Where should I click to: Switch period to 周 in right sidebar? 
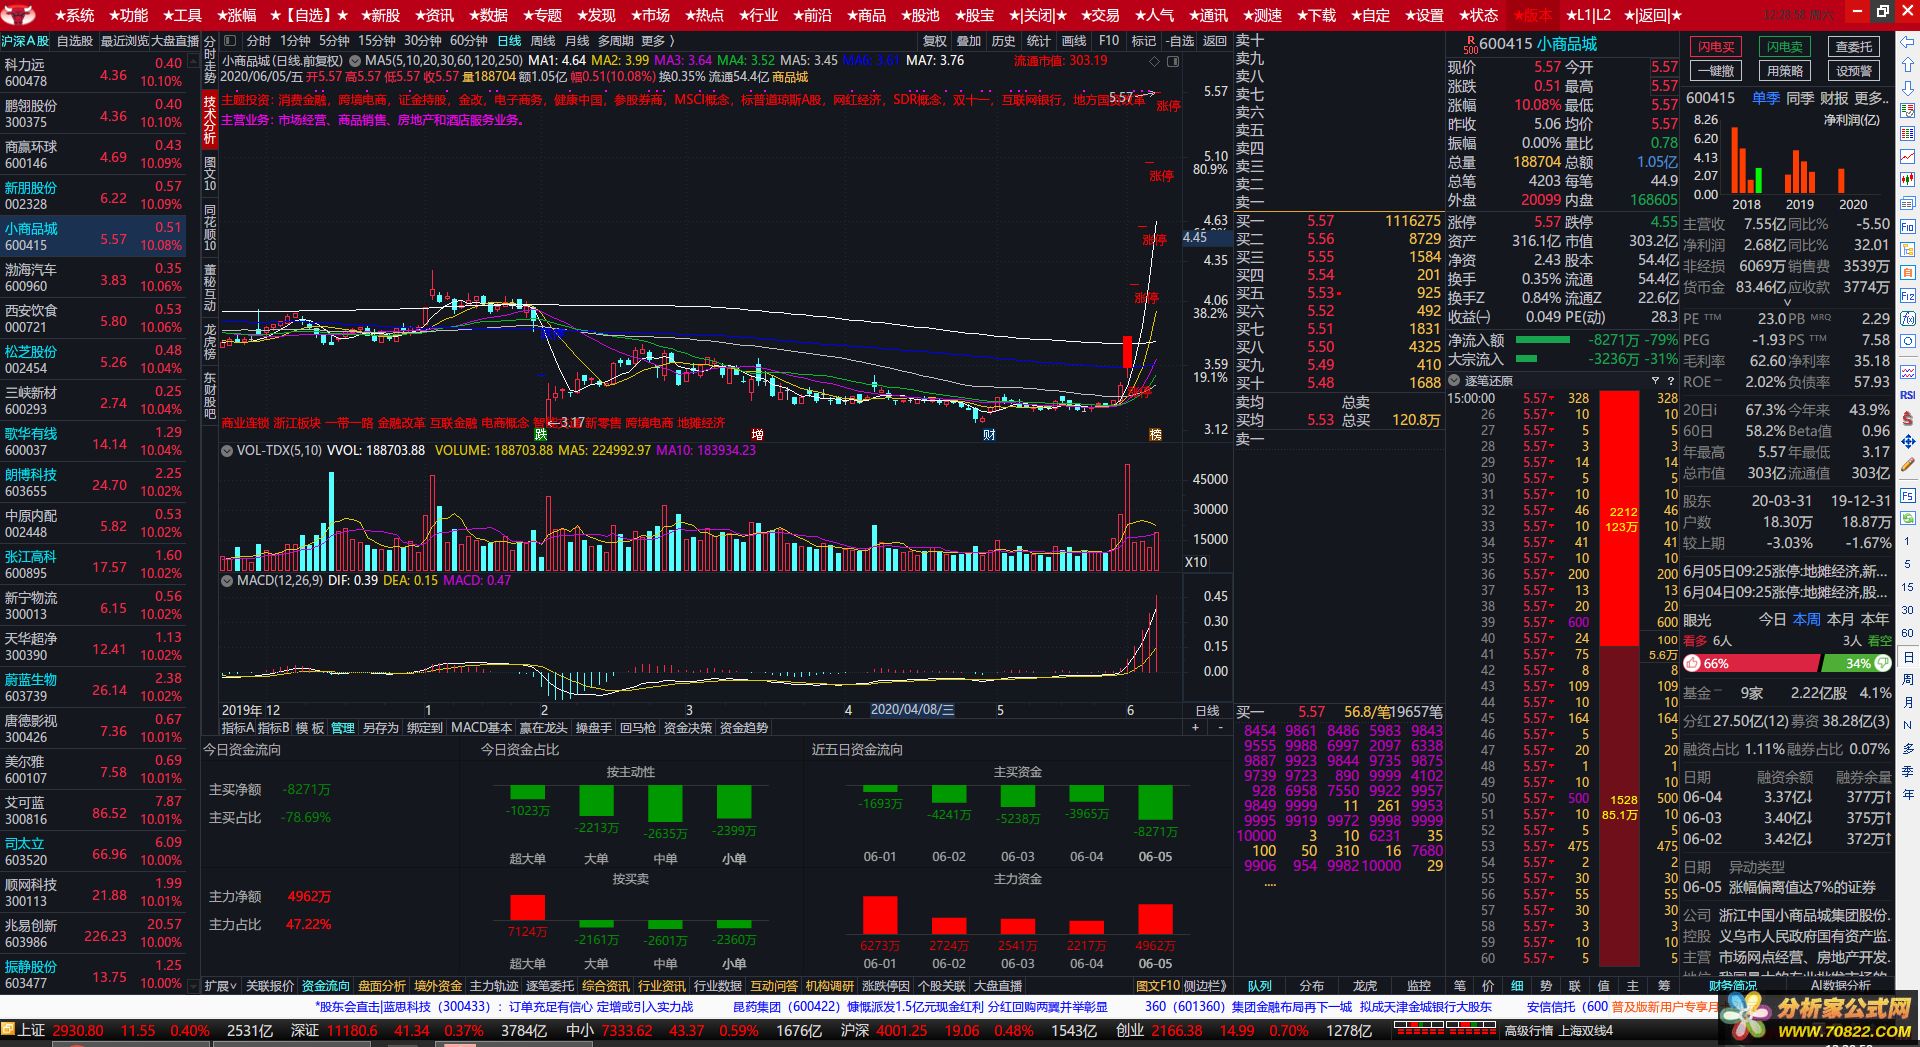coord(1908,680)
